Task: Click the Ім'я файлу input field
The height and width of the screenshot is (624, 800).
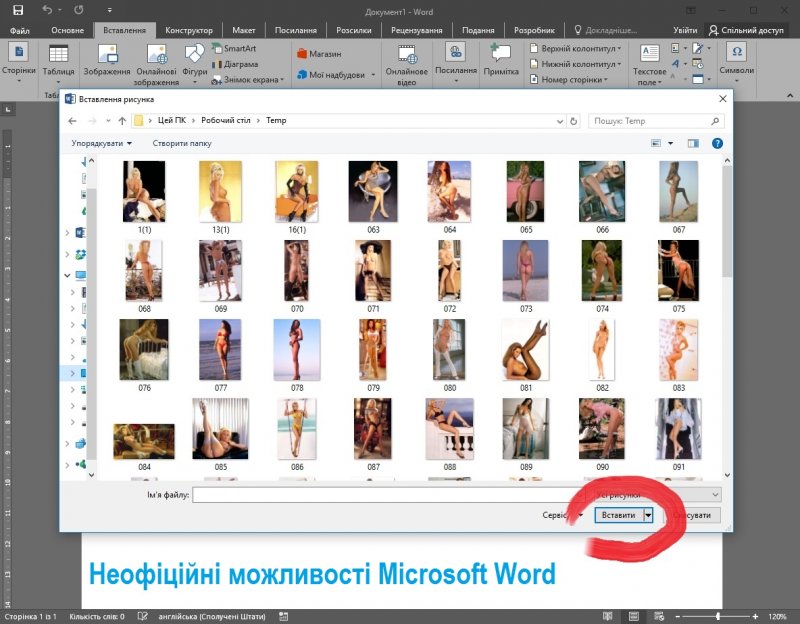Action: (x=380, y=495)
